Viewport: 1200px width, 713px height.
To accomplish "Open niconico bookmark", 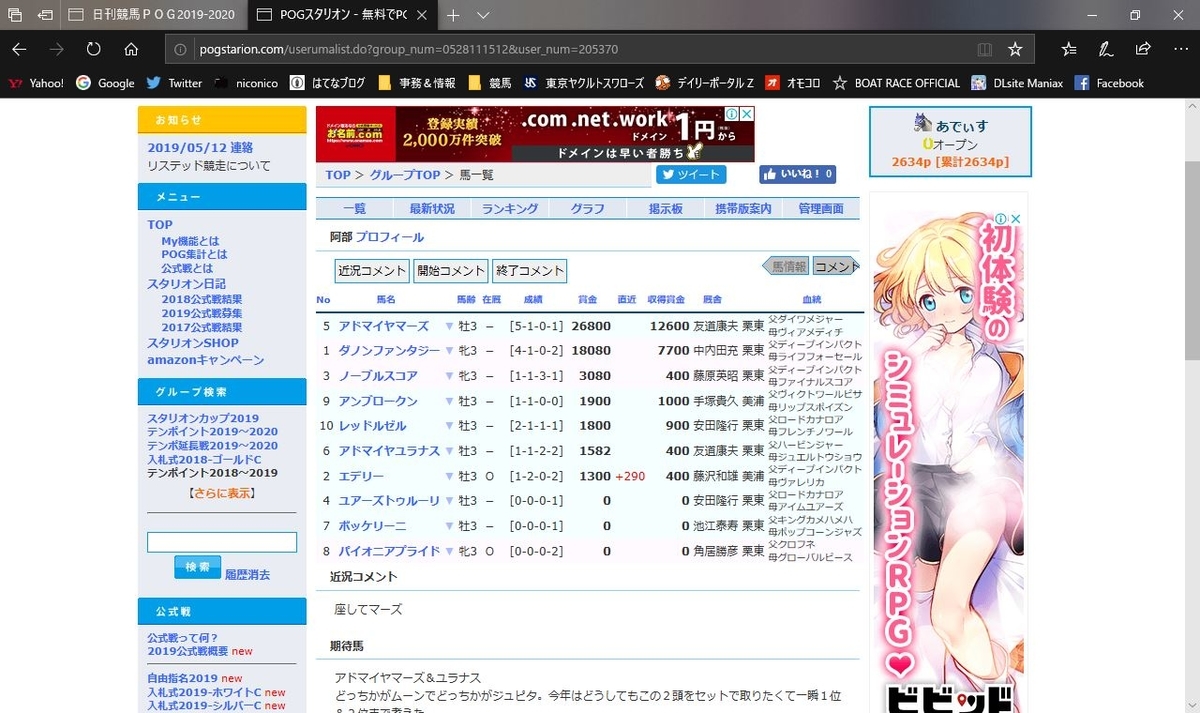I will click(x=247, y=83).
